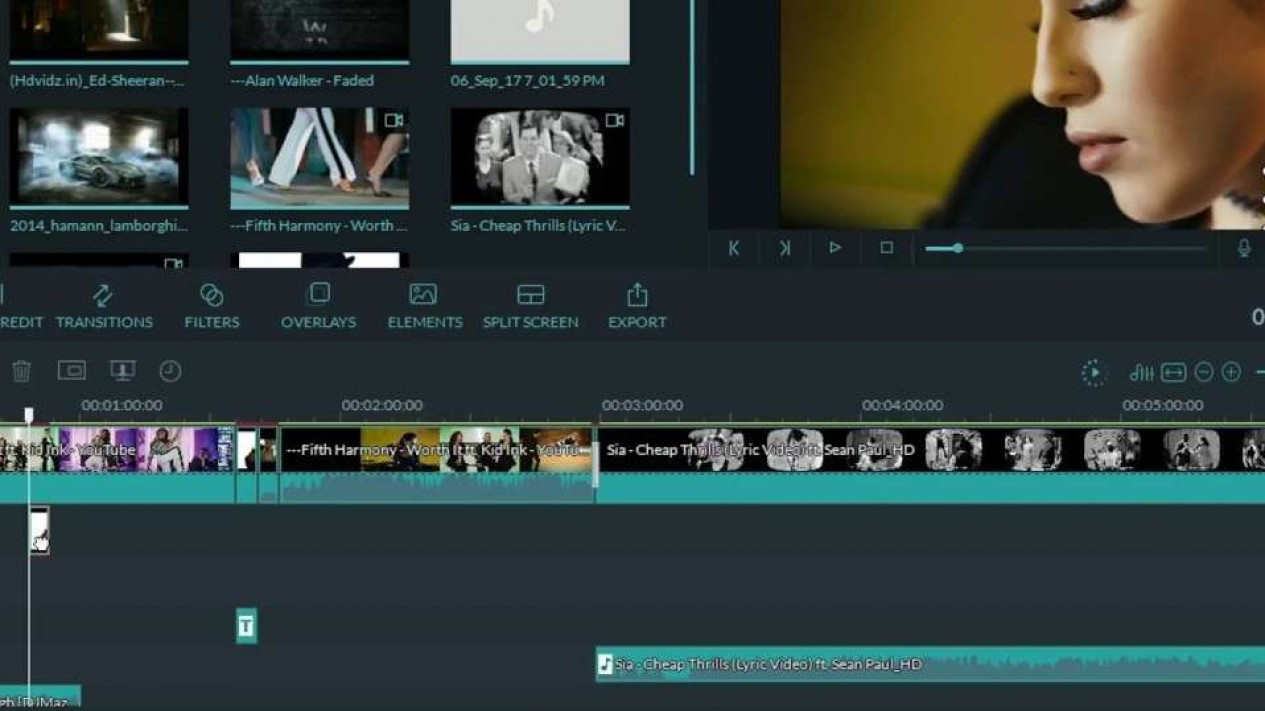Select the Alan Walker - Faded thumbnail
Viewport: 1265px width, 711px height.
click(x=320, y=30)
